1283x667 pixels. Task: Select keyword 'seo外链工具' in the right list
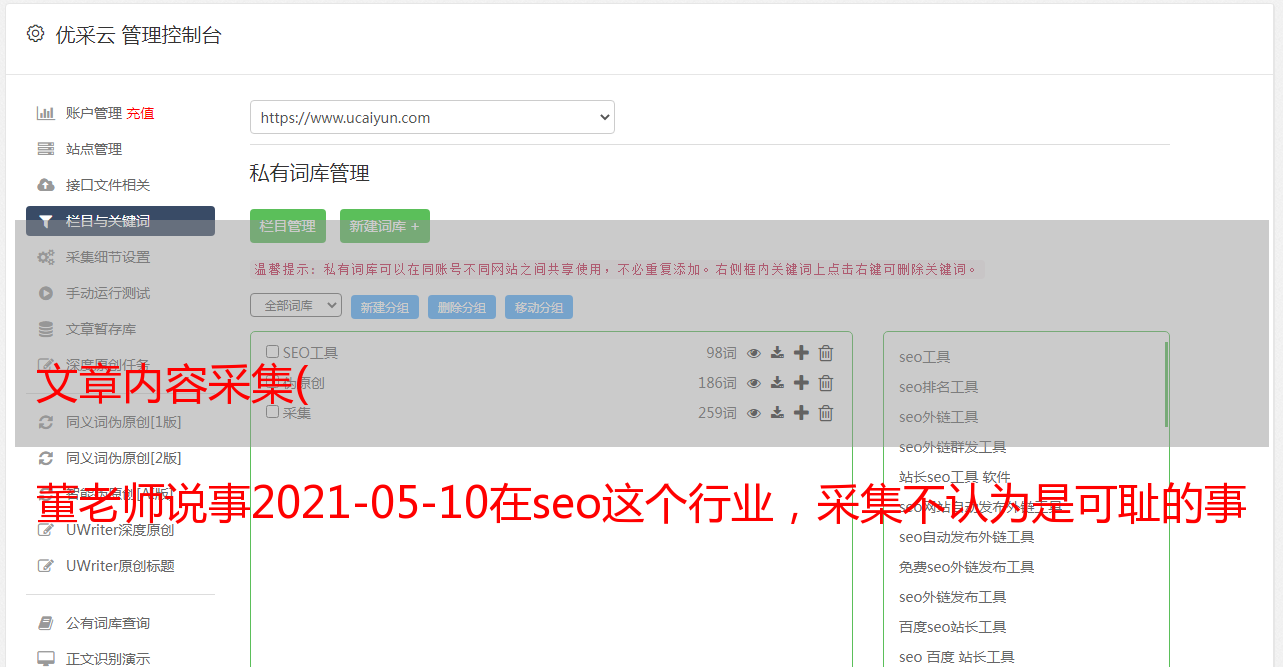coord(939,417)
